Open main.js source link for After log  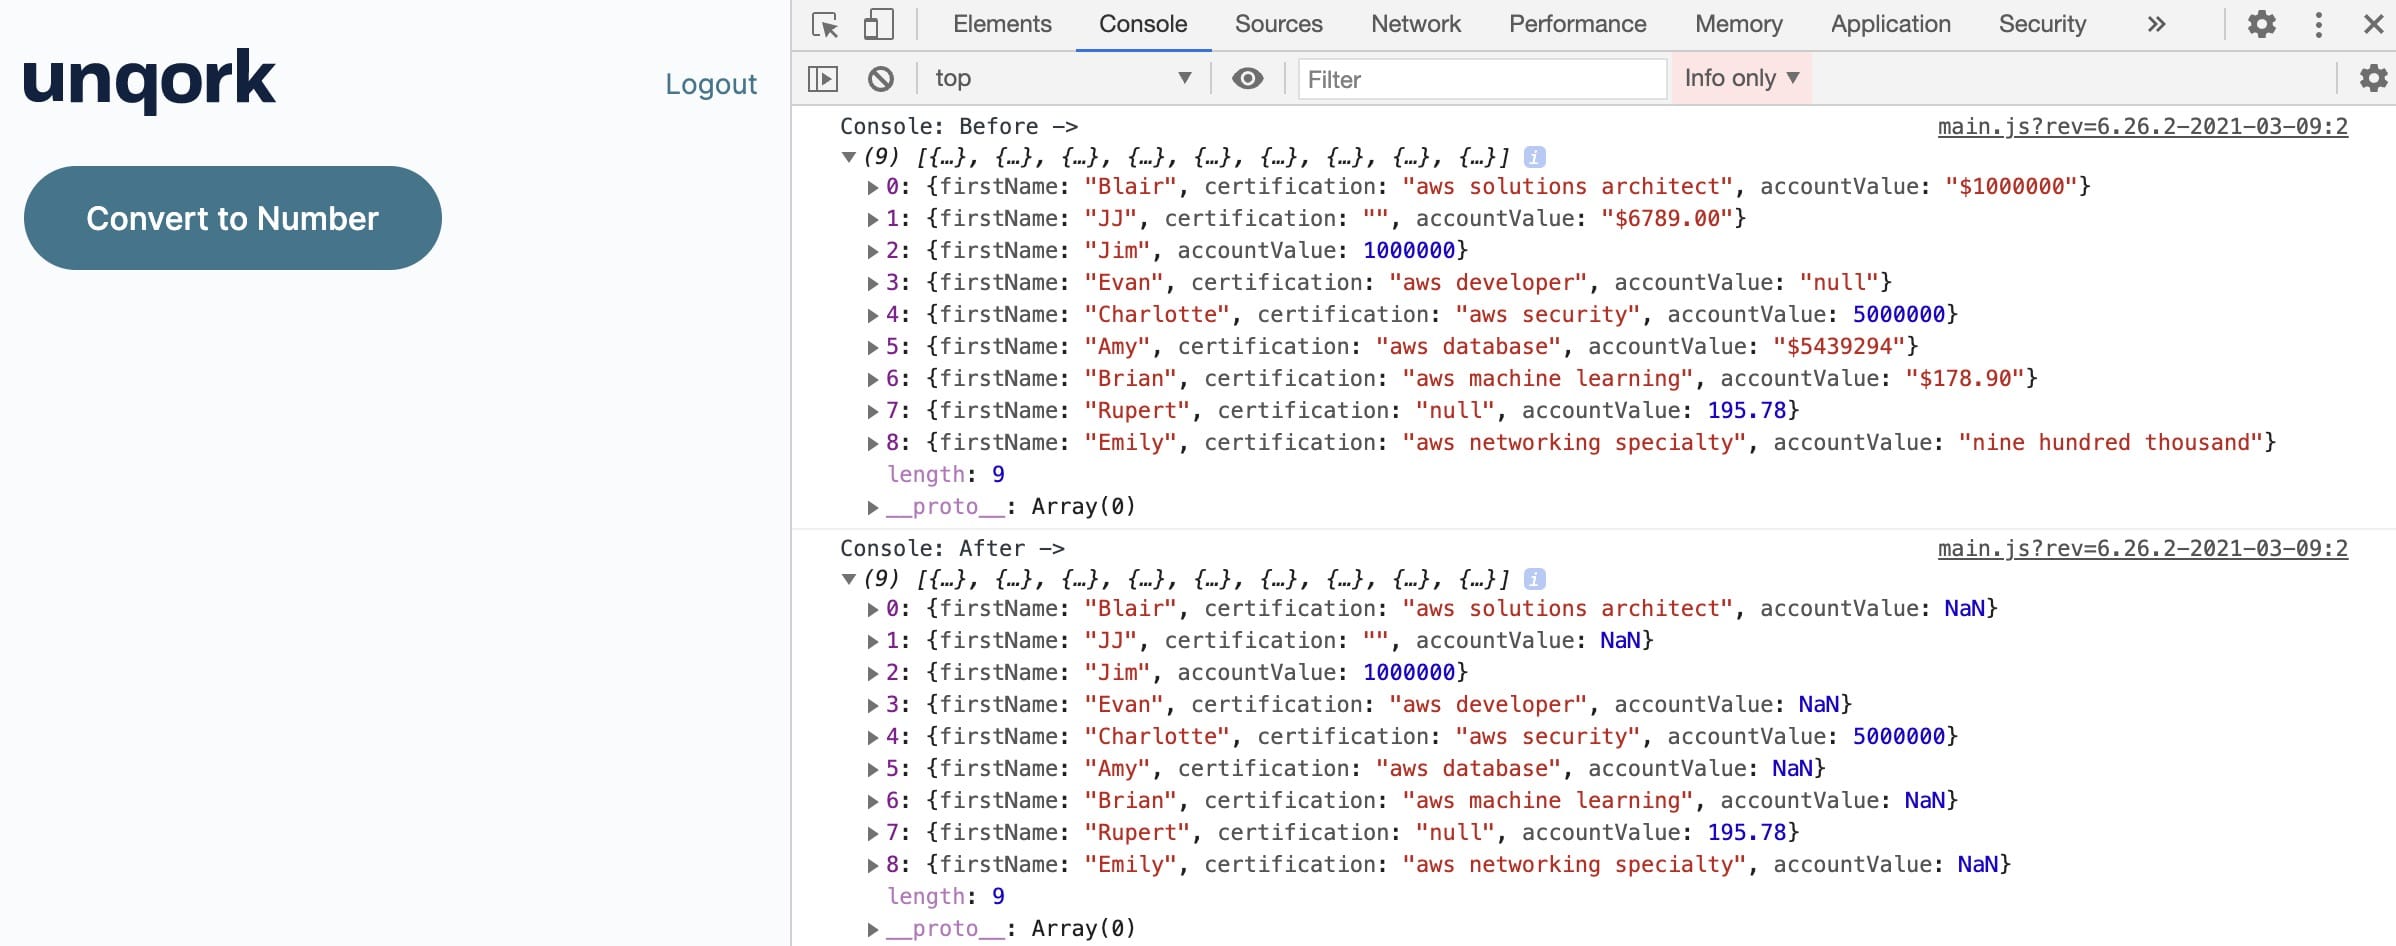2142,548
